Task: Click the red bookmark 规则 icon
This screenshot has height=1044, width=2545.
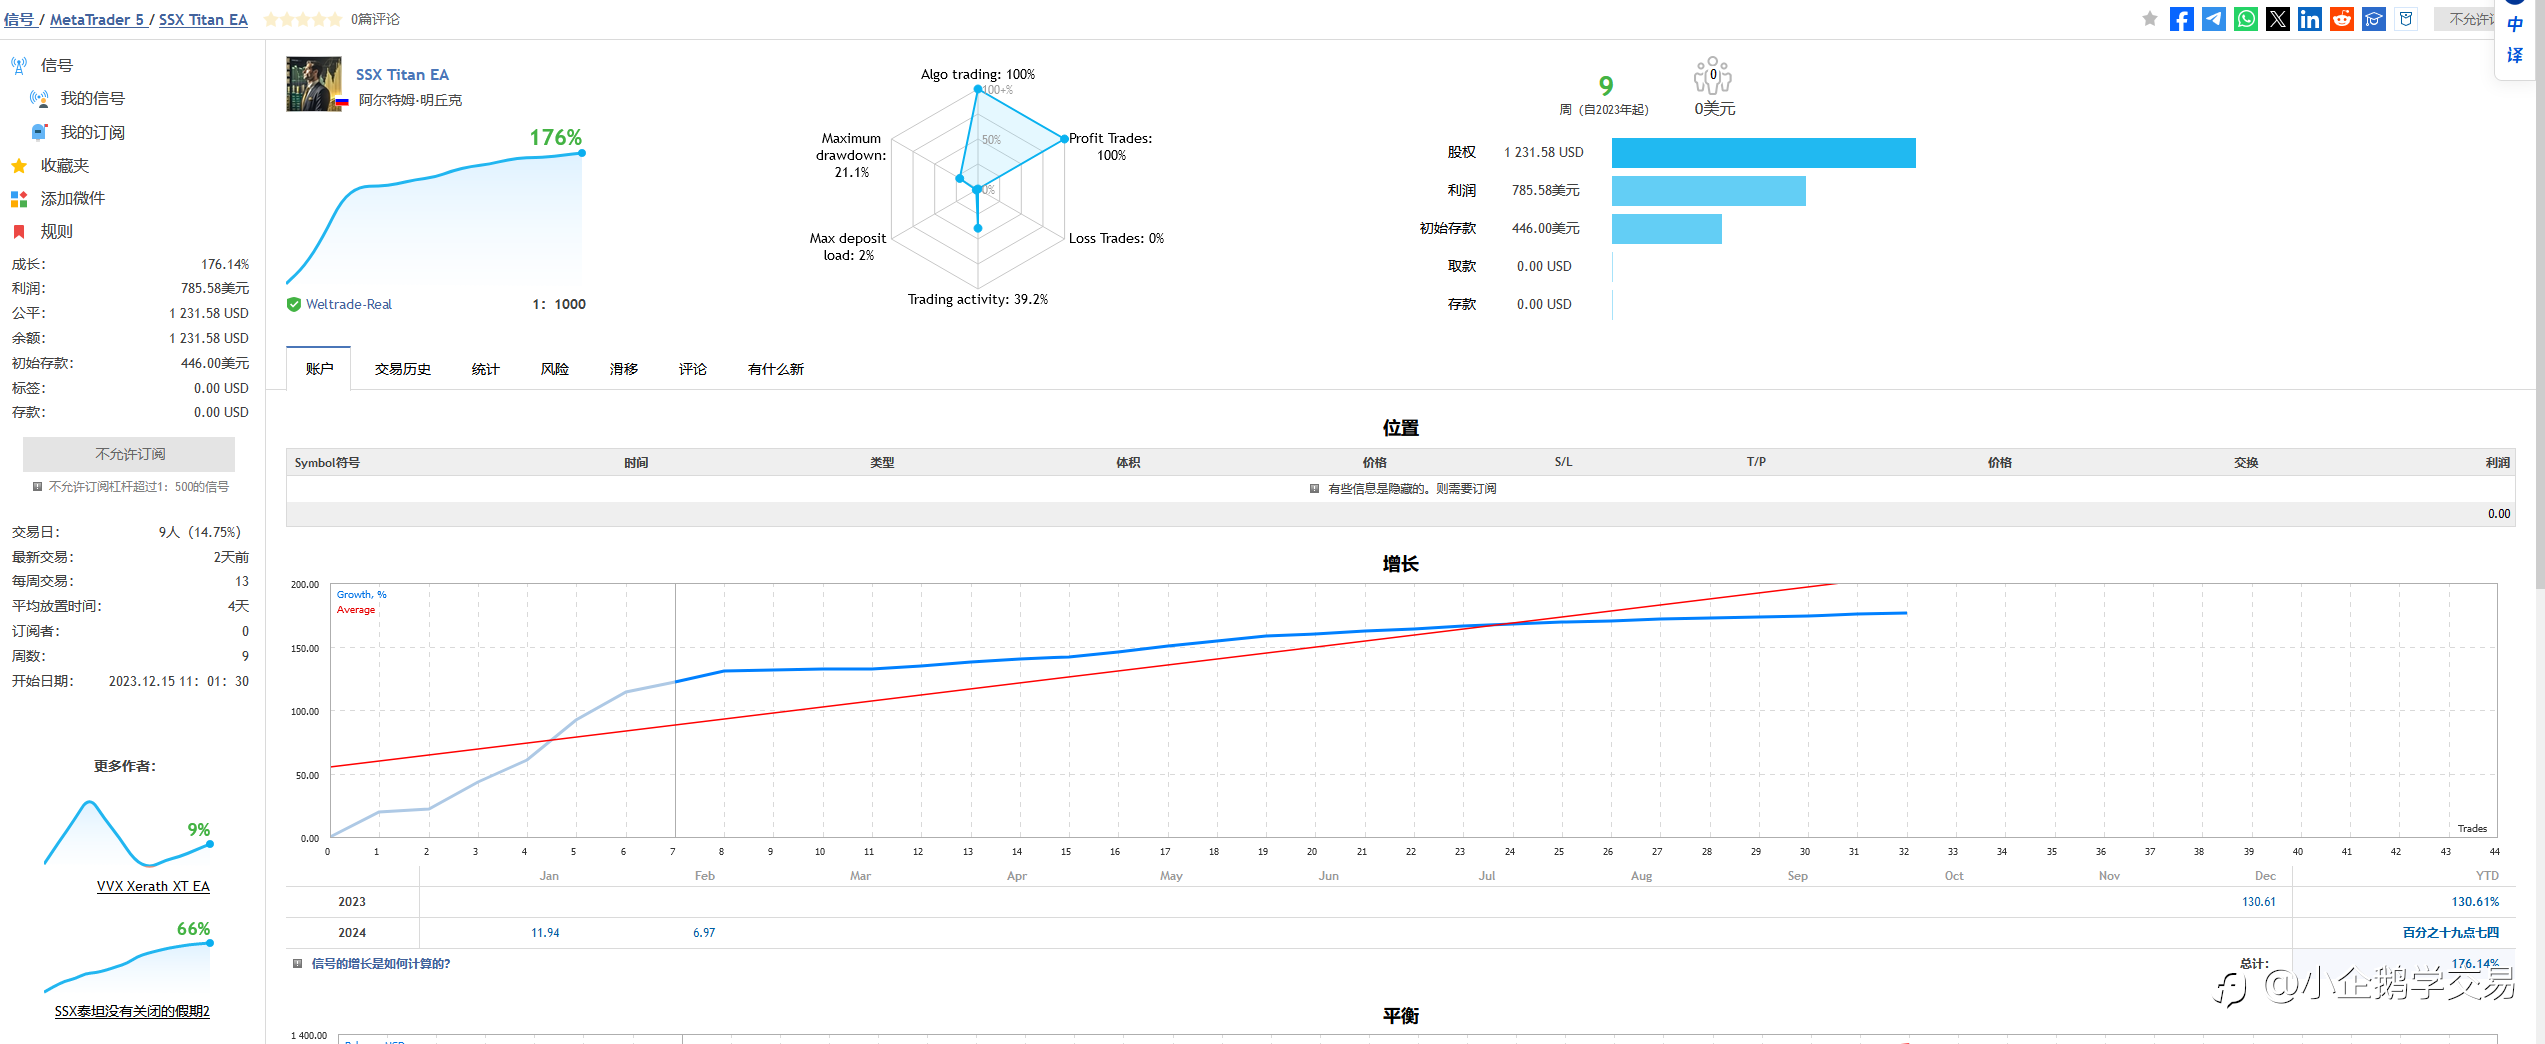Action: click(x=19, y=232)
